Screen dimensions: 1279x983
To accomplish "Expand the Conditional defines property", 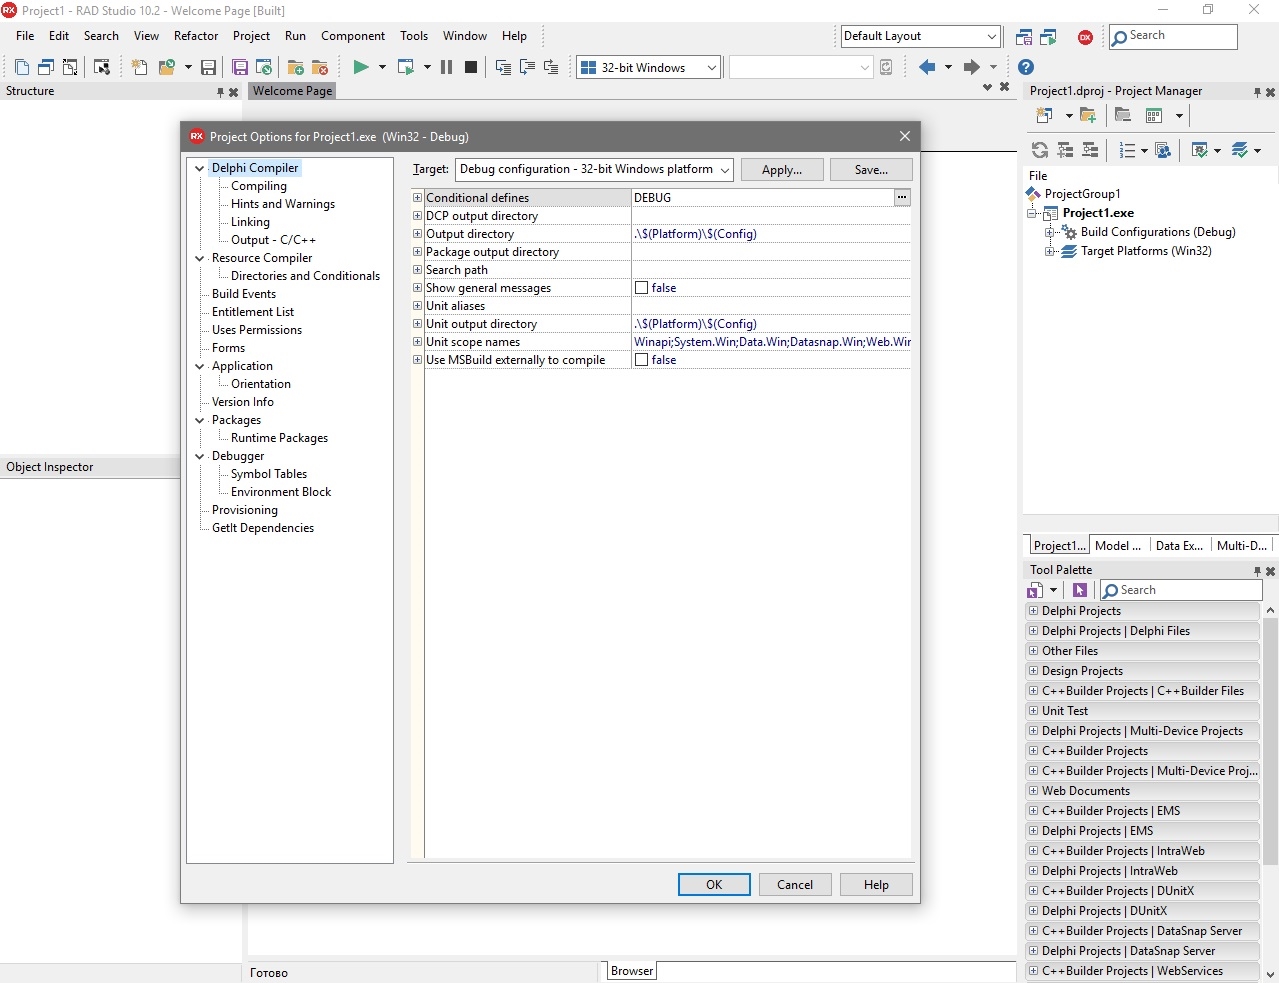I will click(417, 197).
